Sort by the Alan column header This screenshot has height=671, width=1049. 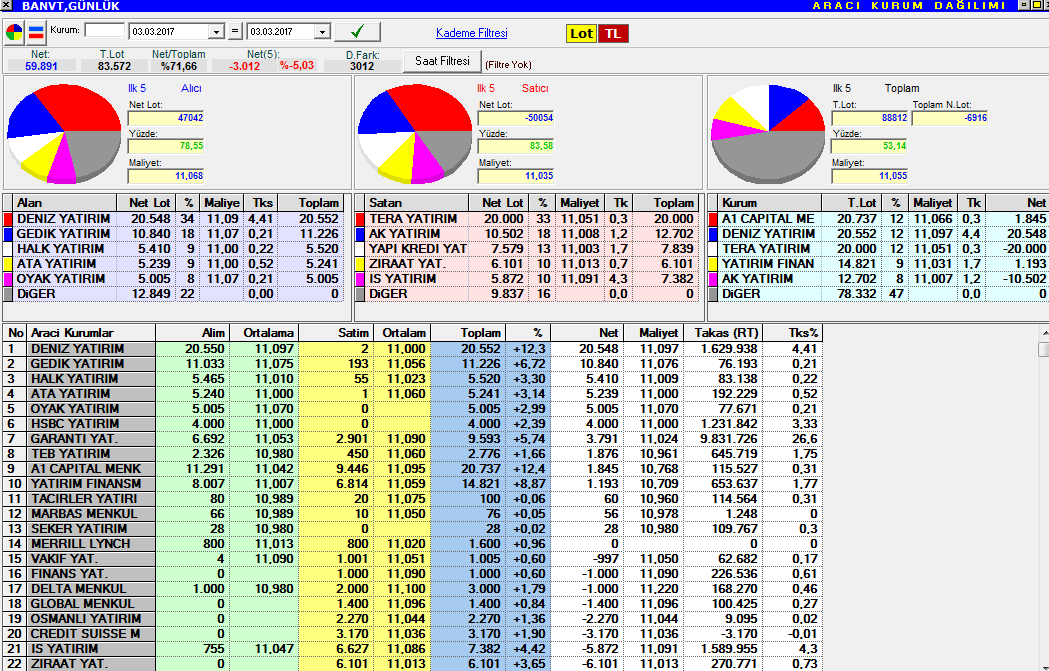(65, 203)
